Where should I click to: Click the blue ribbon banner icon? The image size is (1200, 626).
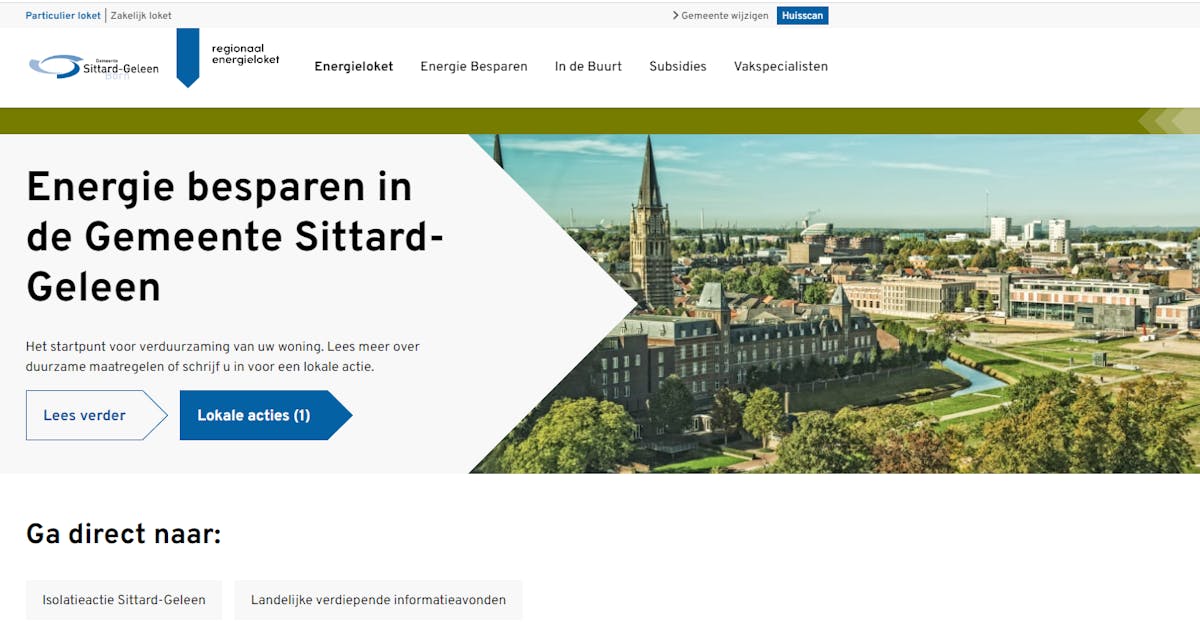point(188,57)
